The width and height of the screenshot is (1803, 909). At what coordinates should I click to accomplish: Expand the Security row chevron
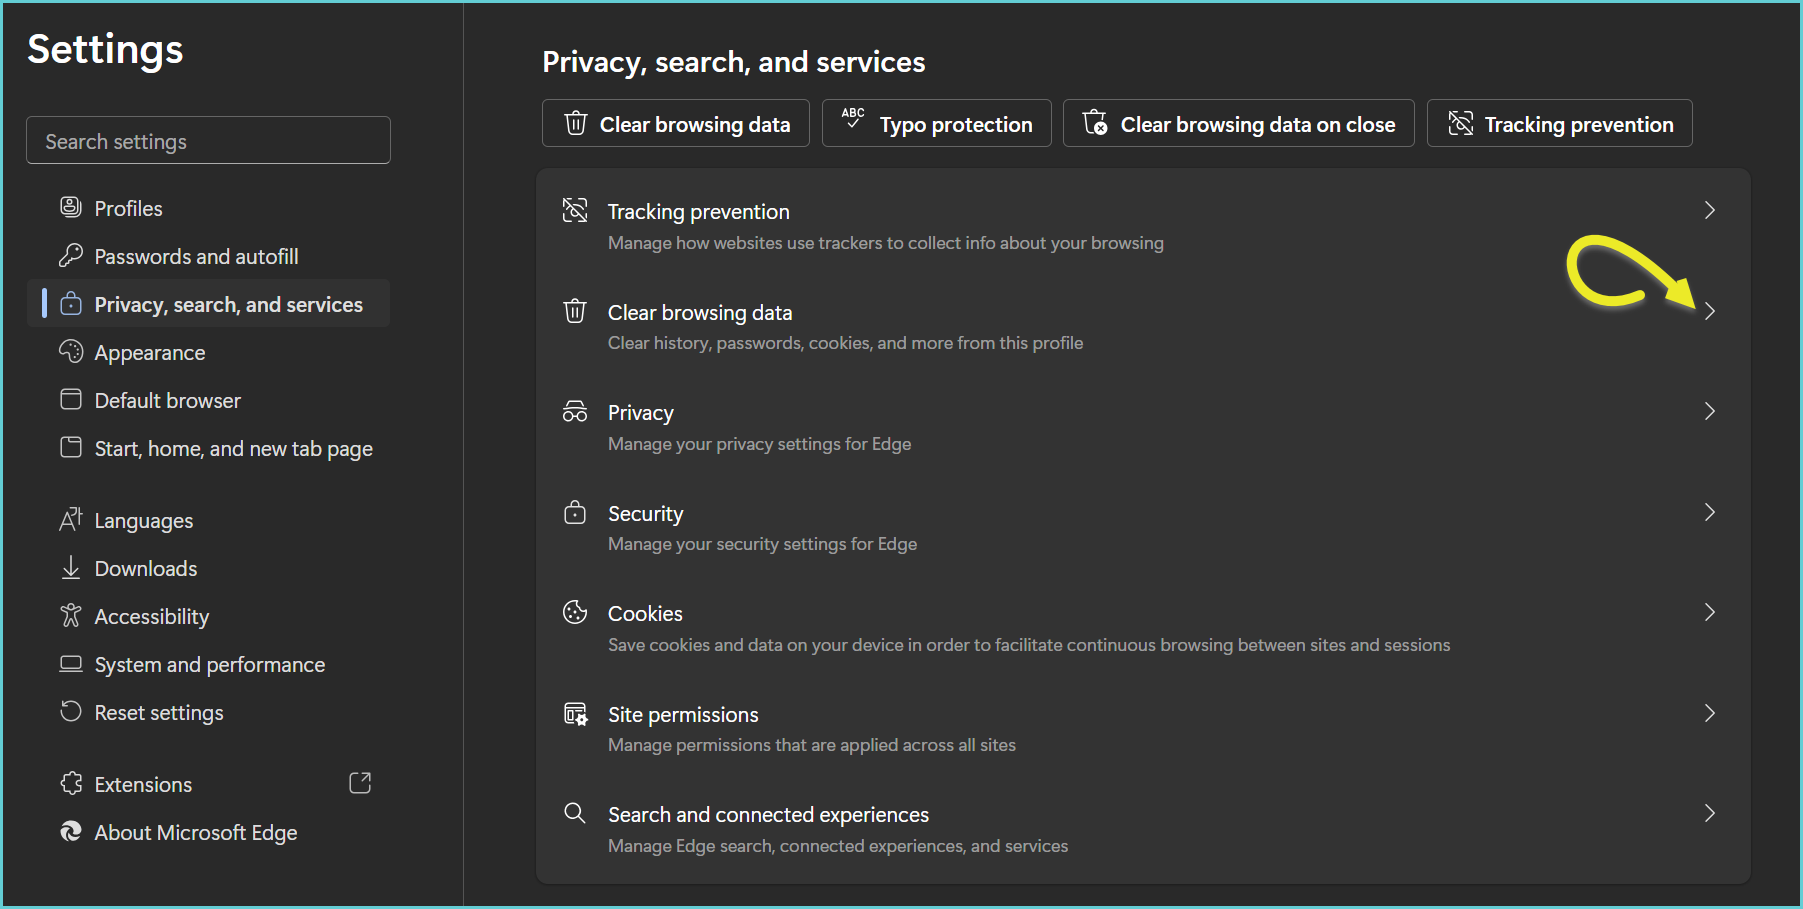1710,512
